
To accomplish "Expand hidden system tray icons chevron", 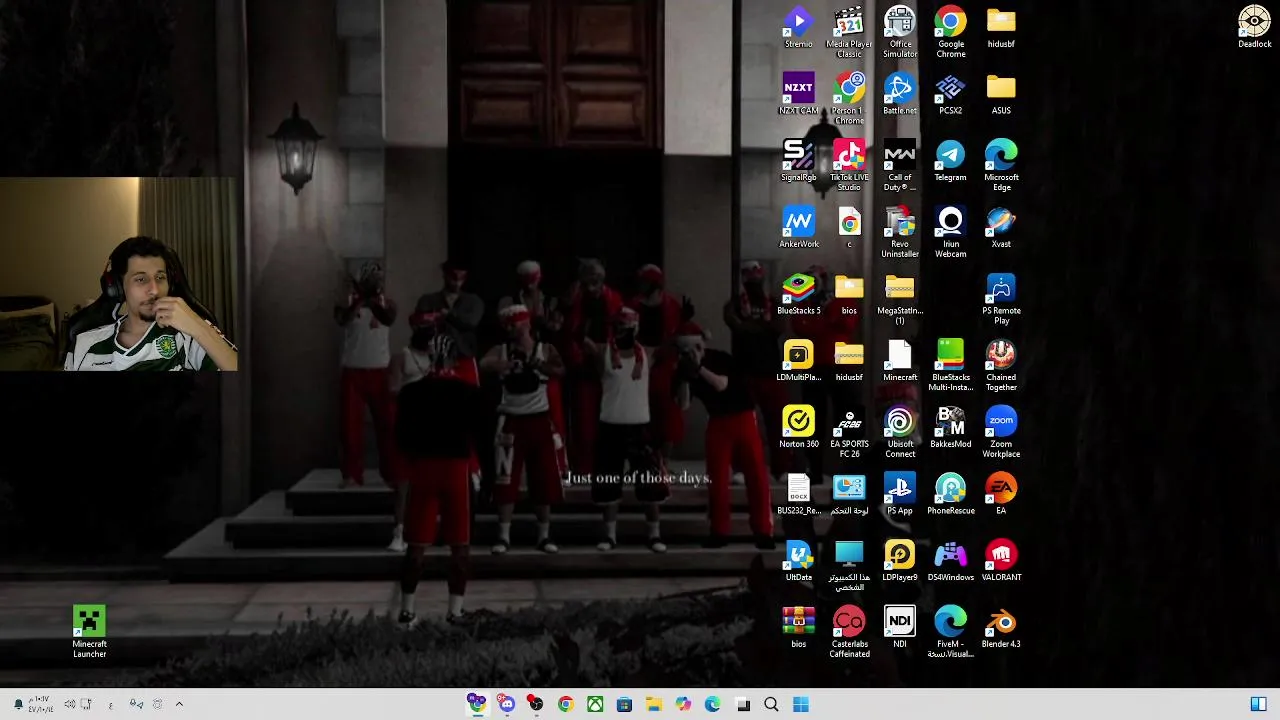I will (179, 704).
